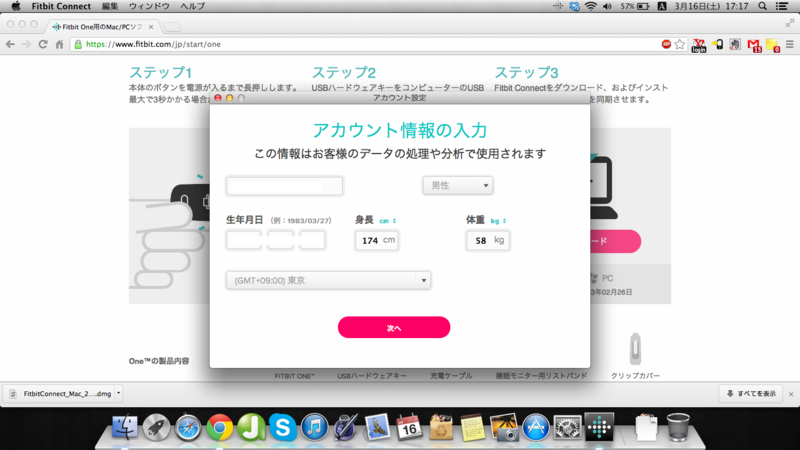Open the browser home page icon

pyautogui.click(x=59, y=44)
